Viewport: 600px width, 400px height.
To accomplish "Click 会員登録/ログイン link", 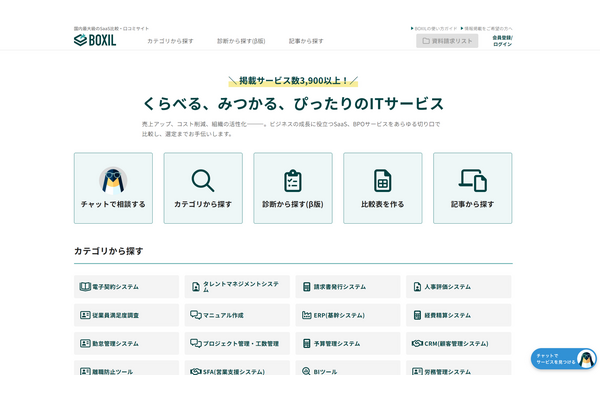I will click(x=502, y=41).
